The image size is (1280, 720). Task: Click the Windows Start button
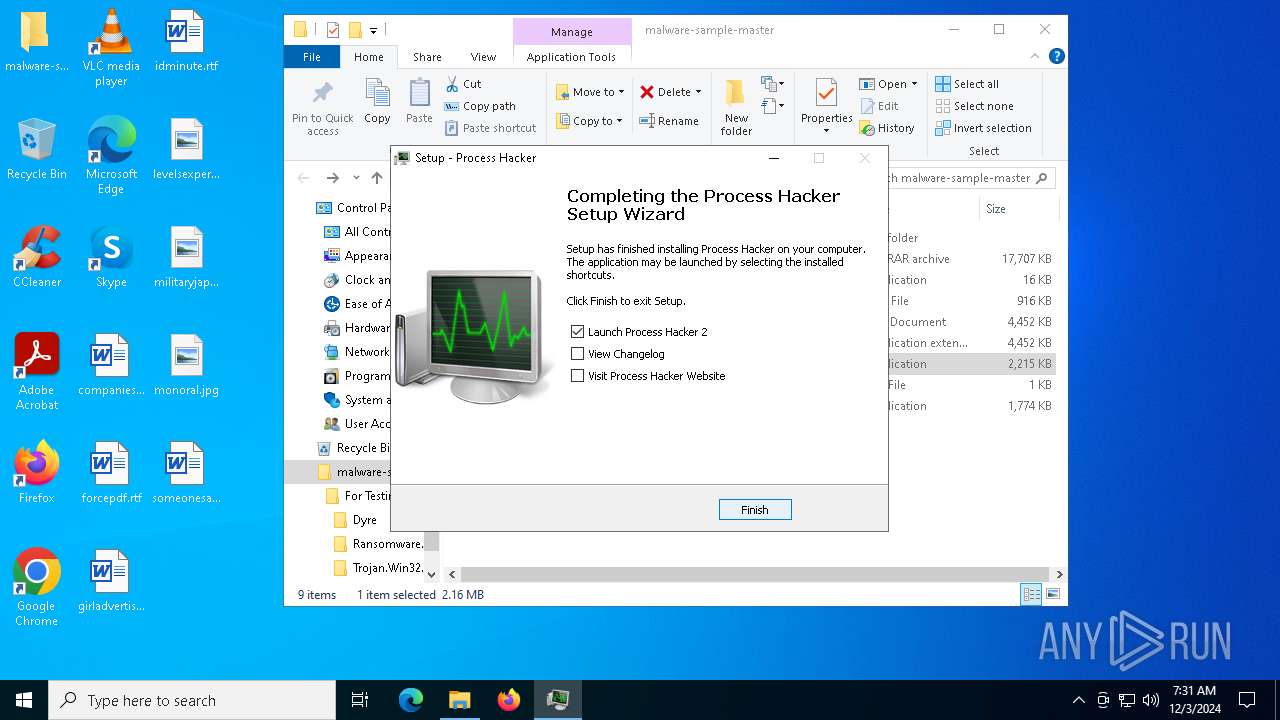tap(24, 700)
